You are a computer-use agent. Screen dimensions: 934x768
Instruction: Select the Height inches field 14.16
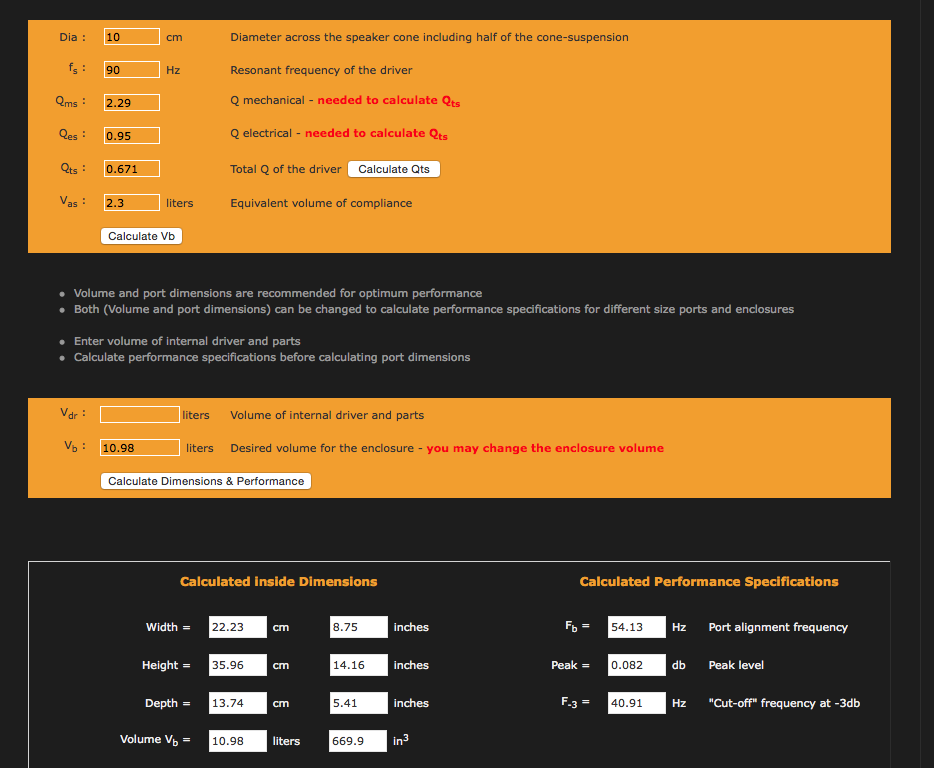click(359, 665)
